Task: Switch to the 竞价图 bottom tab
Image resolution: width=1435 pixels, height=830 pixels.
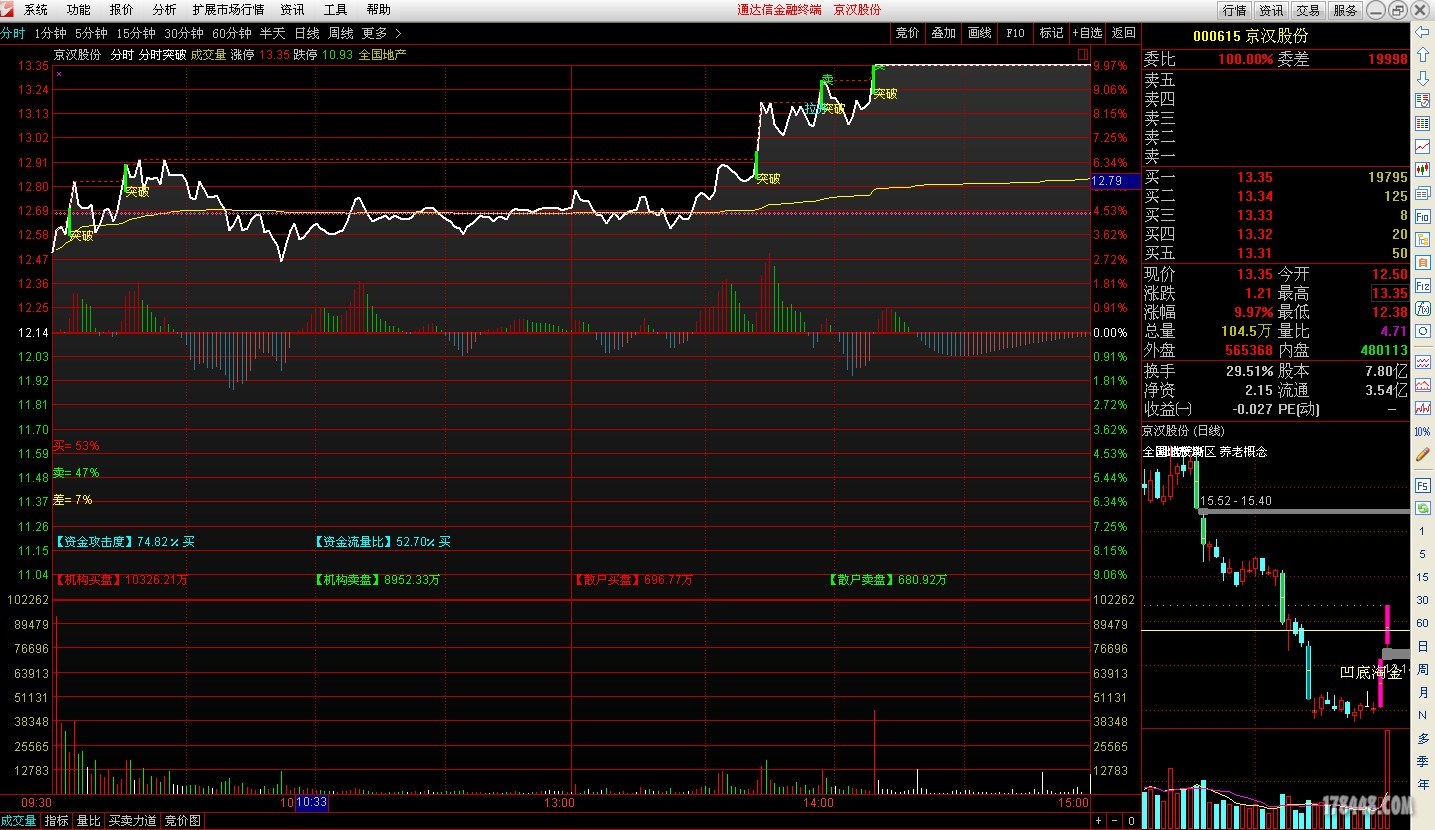Action: 183,821
